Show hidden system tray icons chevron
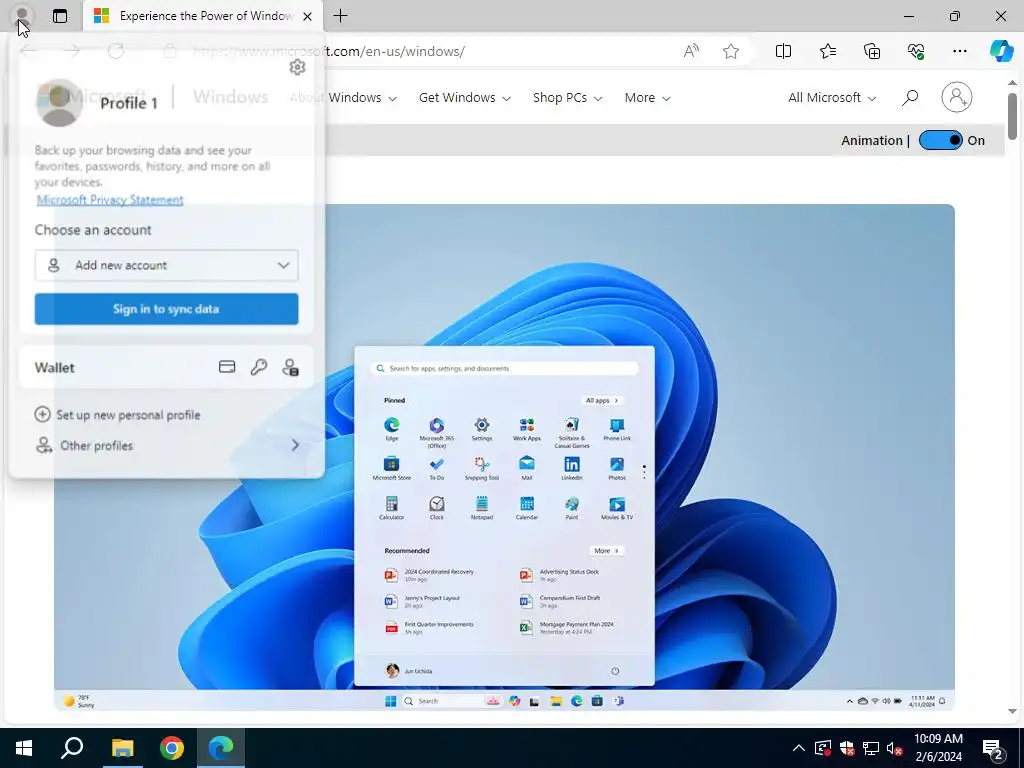This screenshot has height=768, width=1024. pyautogui.click(x=799, y=748)
